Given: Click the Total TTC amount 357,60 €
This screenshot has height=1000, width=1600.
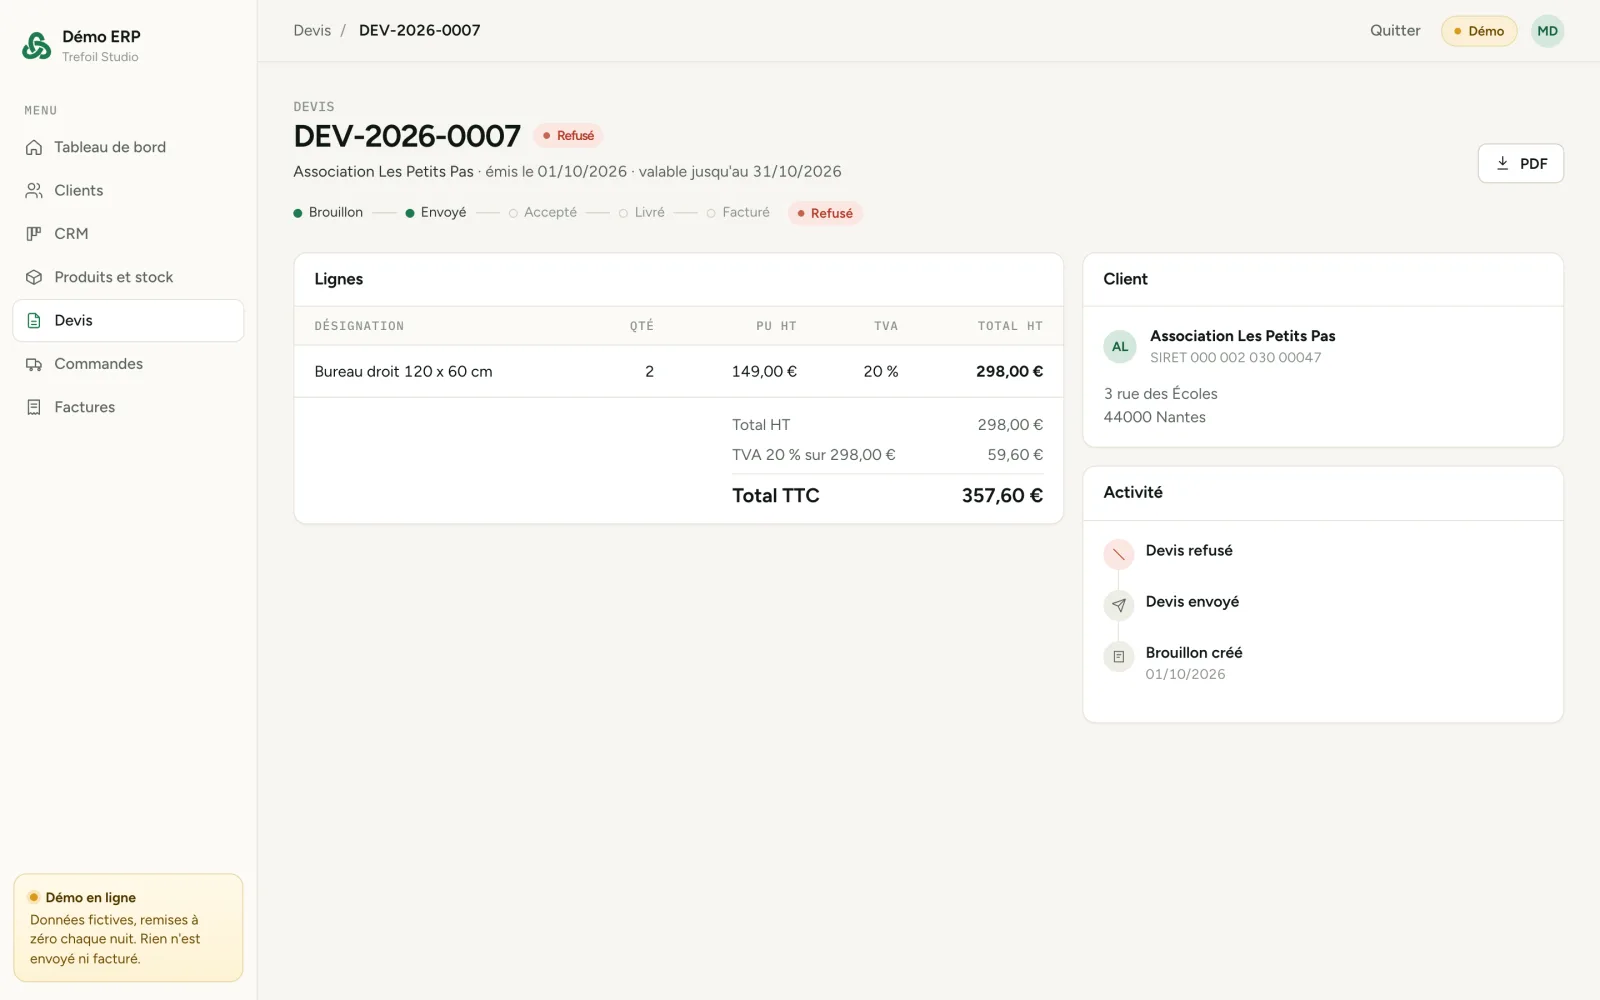Looking at the screenshot, I should pyautogui.click(x=1002, y=496).
